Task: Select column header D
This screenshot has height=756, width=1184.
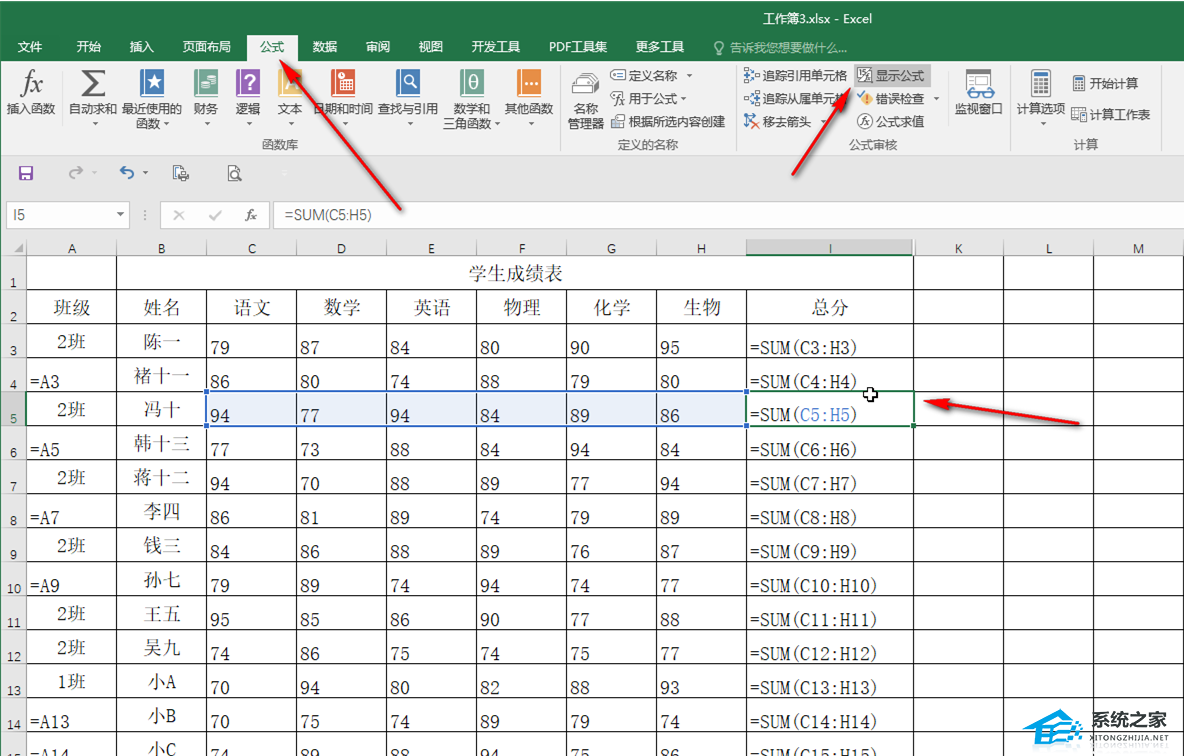Action: click(341, 248)
